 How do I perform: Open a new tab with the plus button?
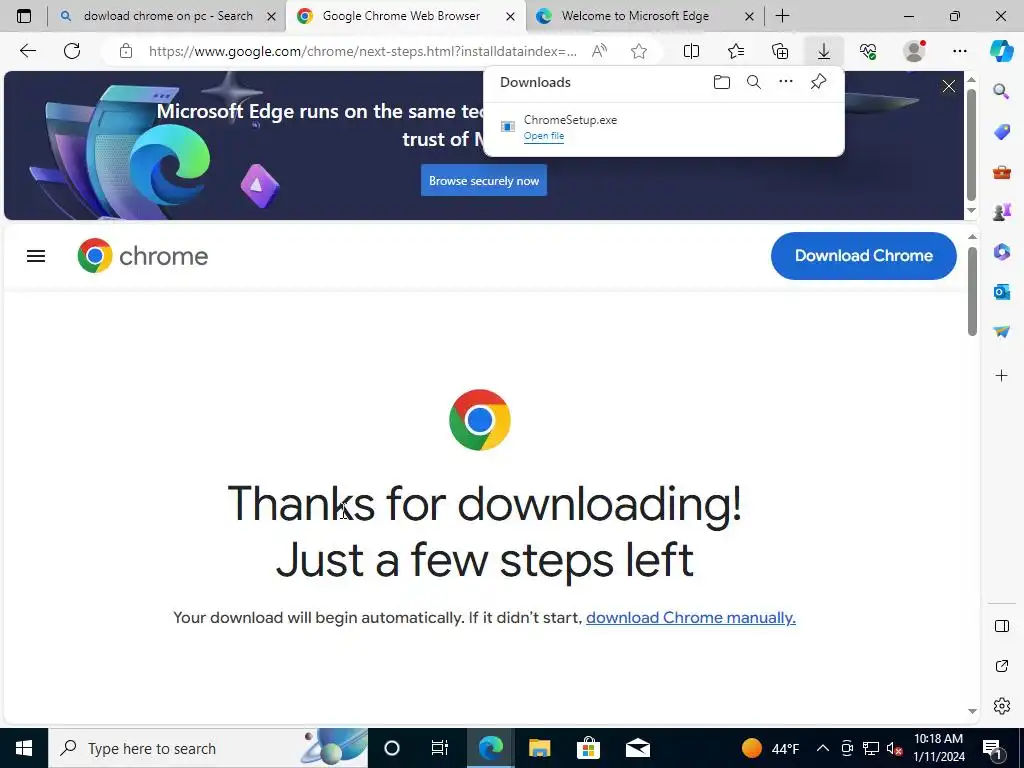[782, 16]
